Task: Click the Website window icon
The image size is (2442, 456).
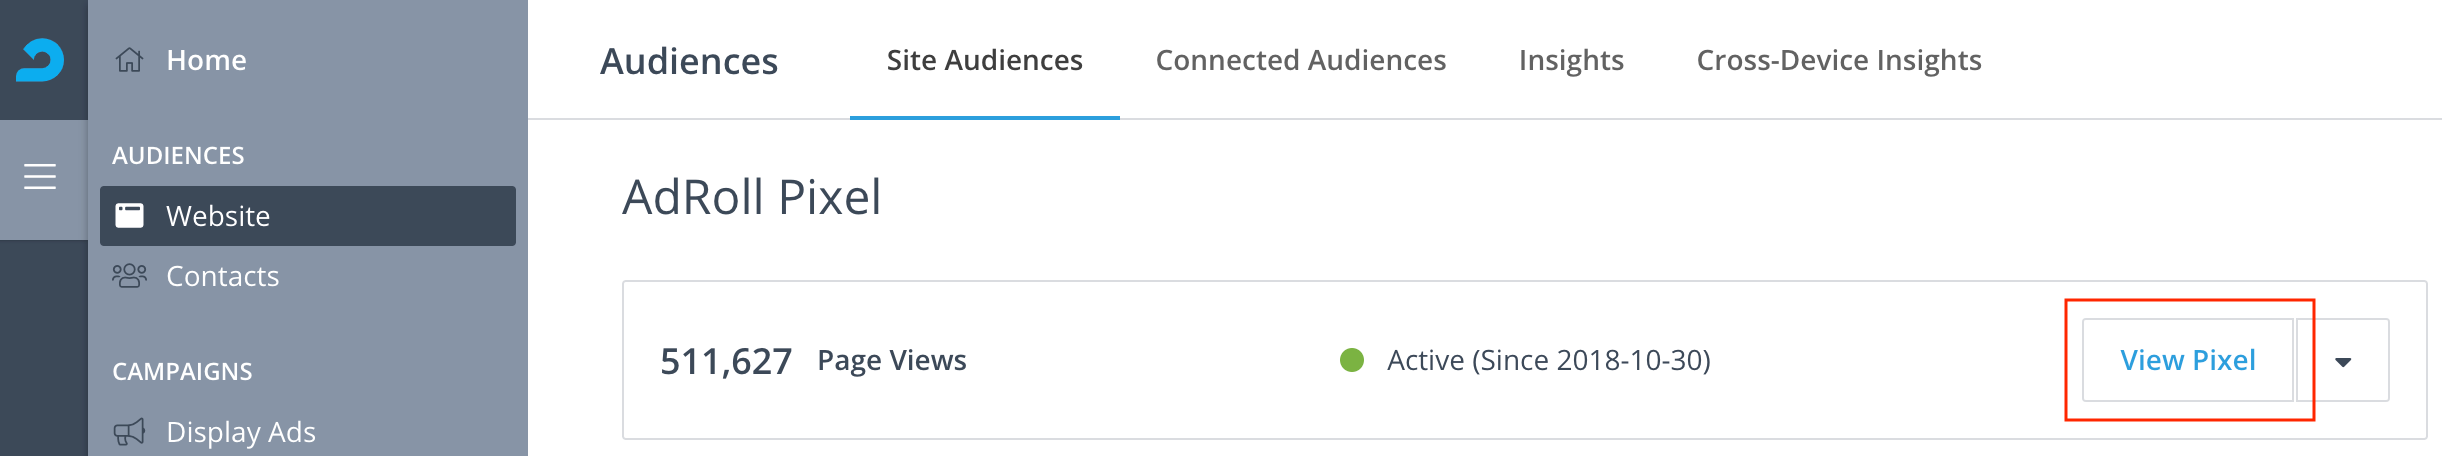Action: pyautogui.click(x=129, y=215)
